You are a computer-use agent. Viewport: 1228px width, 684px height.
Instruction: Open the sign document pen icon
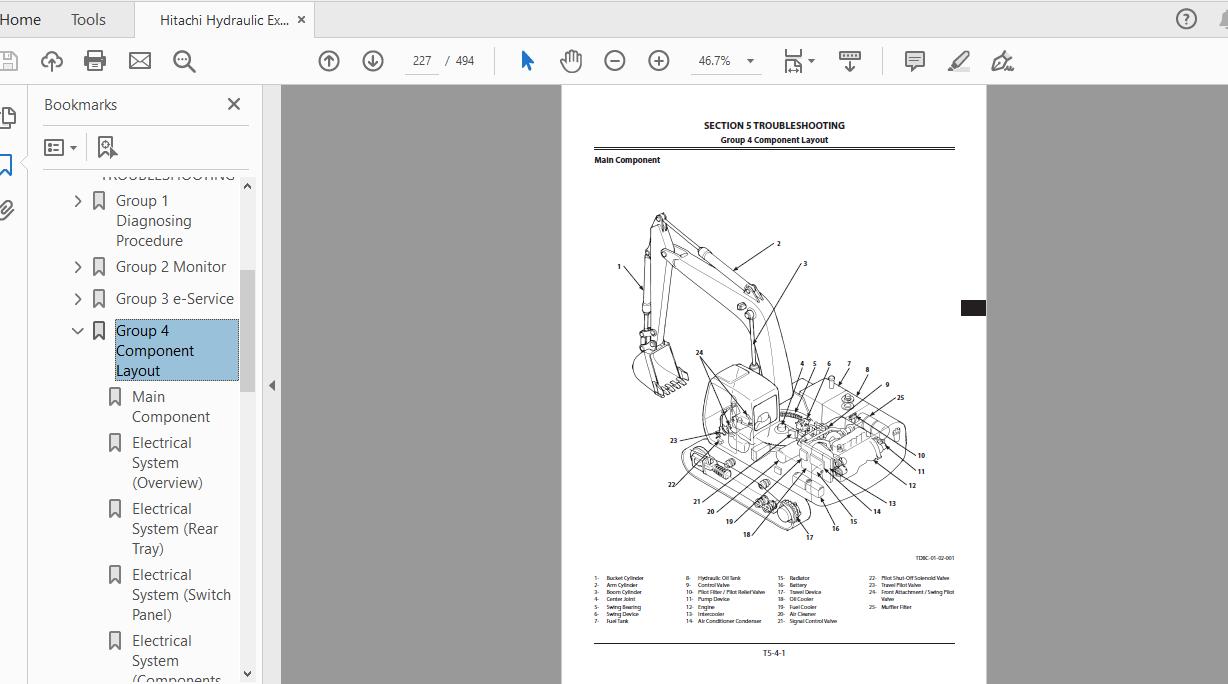1002,61
